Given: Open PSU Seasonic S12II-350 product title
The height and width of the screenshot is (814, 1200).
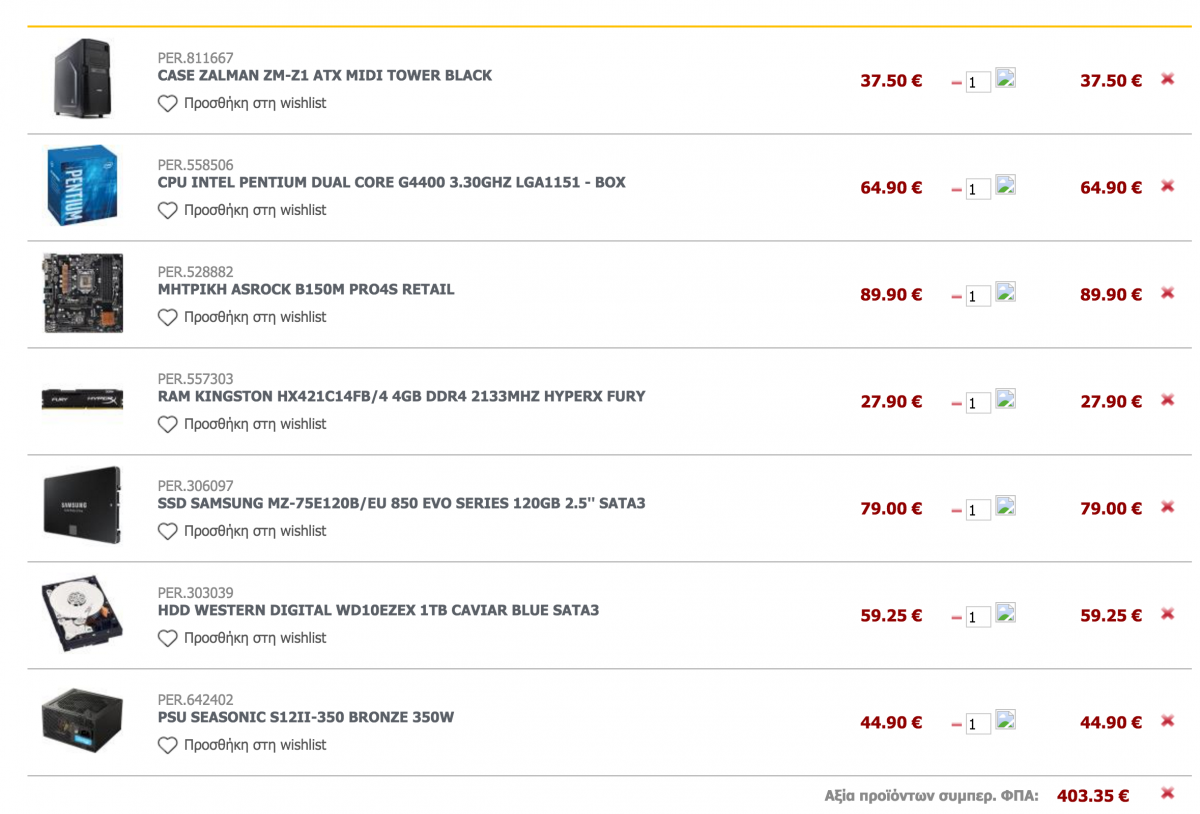Looking at the screenshot, I should (306, 717).
